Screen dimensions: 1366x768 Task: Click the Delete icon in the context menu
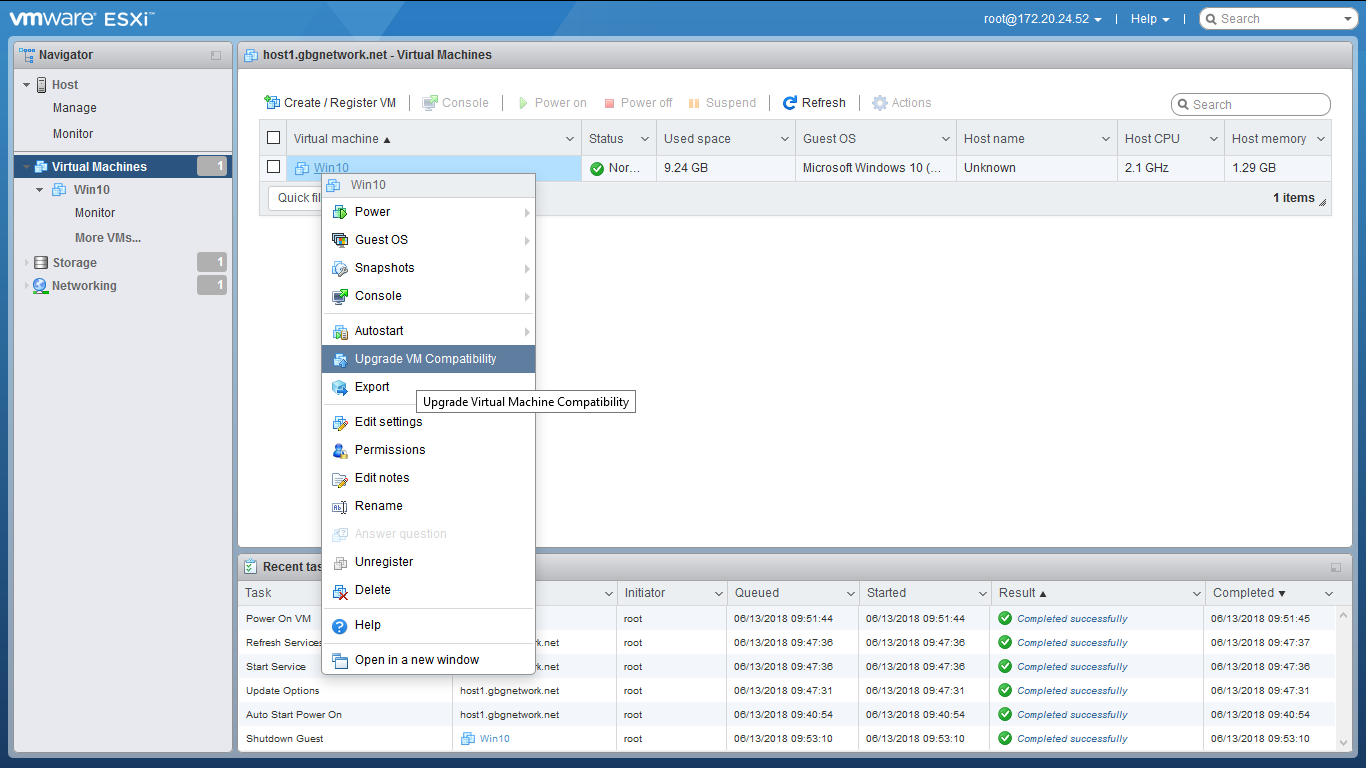(x=340, y=591)
